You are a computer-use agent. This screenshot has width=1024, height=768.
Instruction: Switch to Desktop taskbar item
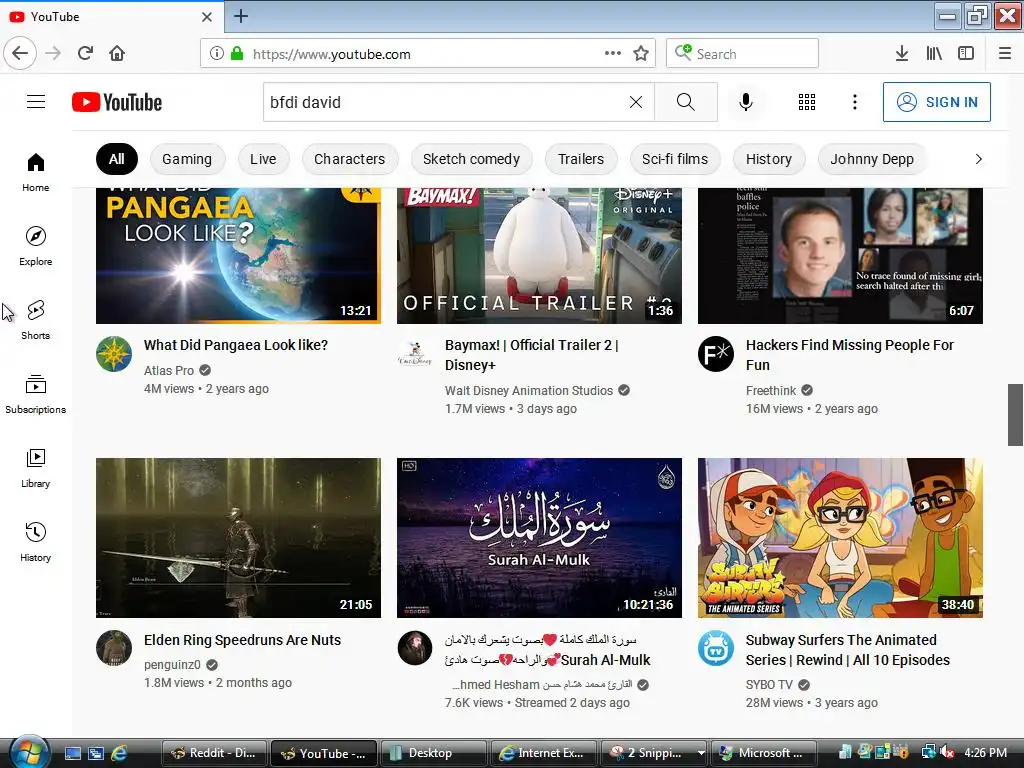(433, 753)
